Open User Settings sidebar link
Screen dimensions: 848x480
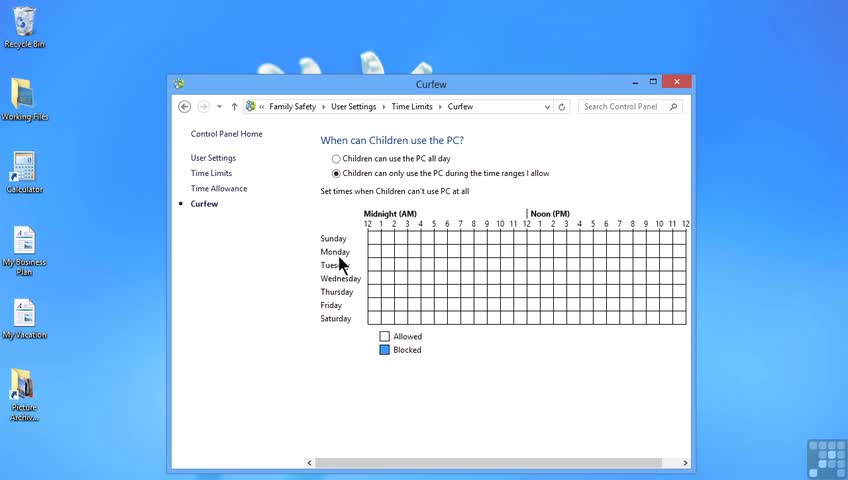click(x=213, y=158)
